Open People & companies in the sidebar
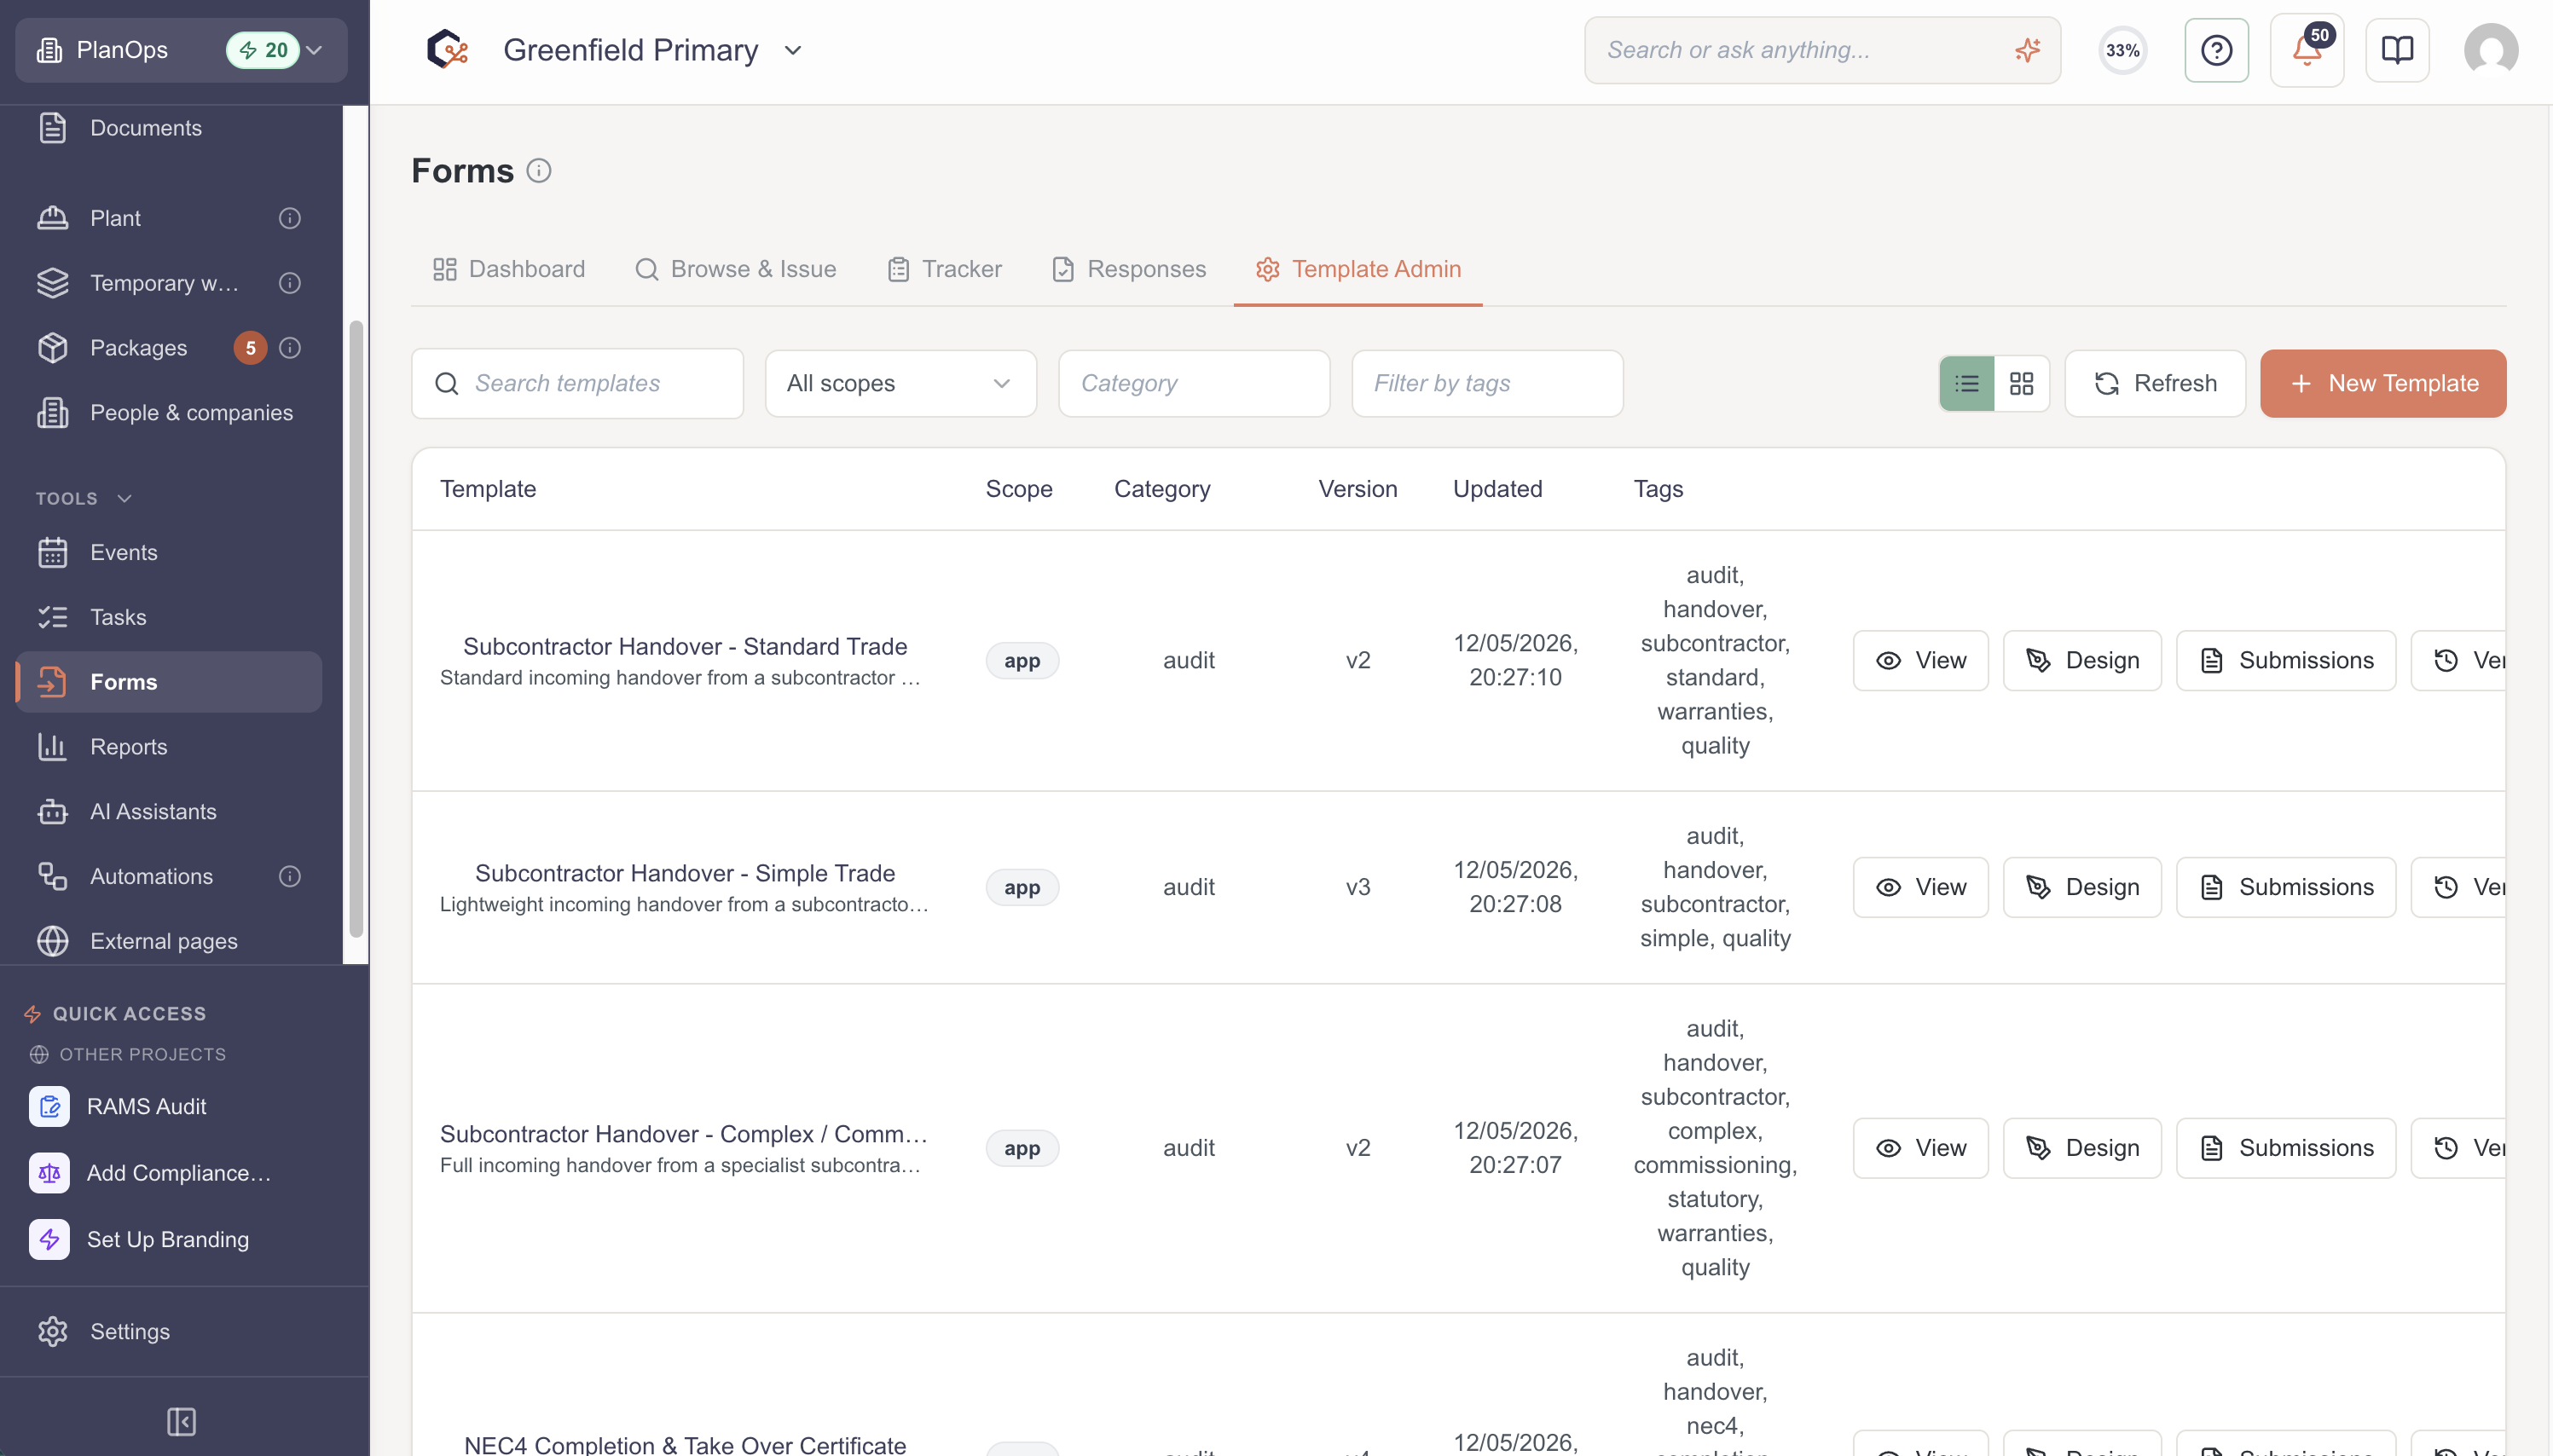Image resolution: width=2553 pixels, height=1456 pixels. [170, 413]
